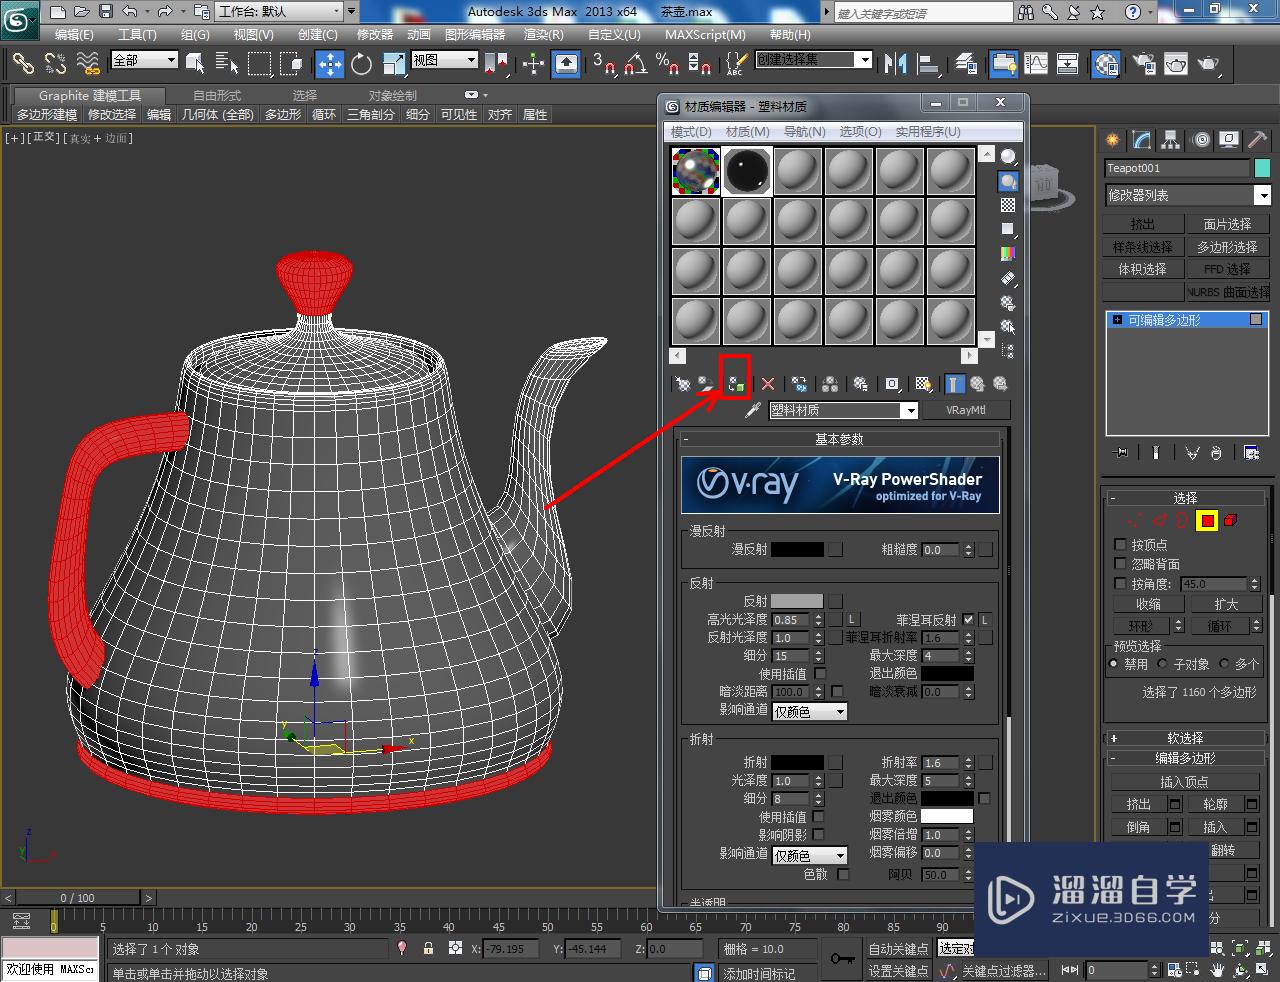Open Select by Name list tool
This screenshot has height=982, width=1280.
click(x=227, y=64)
